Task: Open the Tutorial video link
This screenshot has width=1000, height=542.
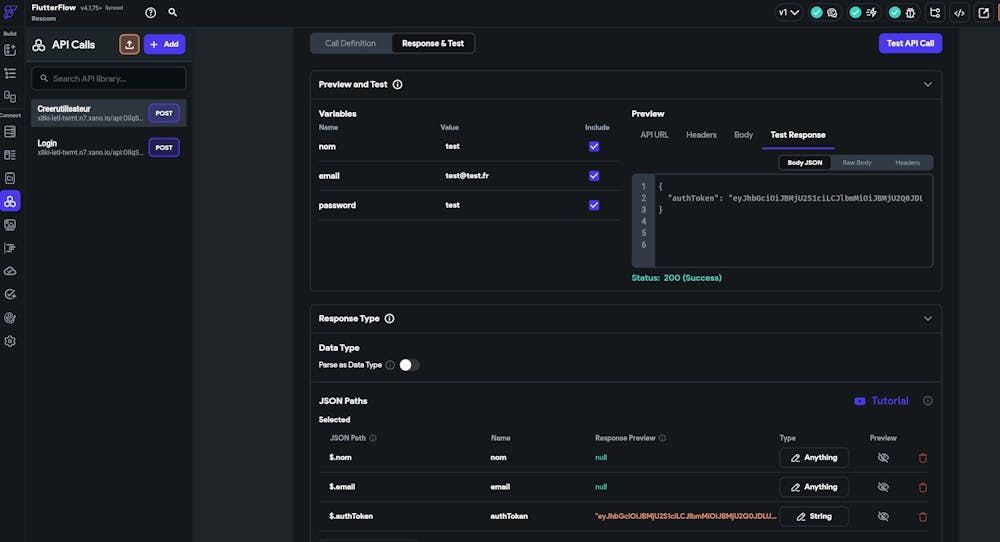Action: [x=881, y=401]
